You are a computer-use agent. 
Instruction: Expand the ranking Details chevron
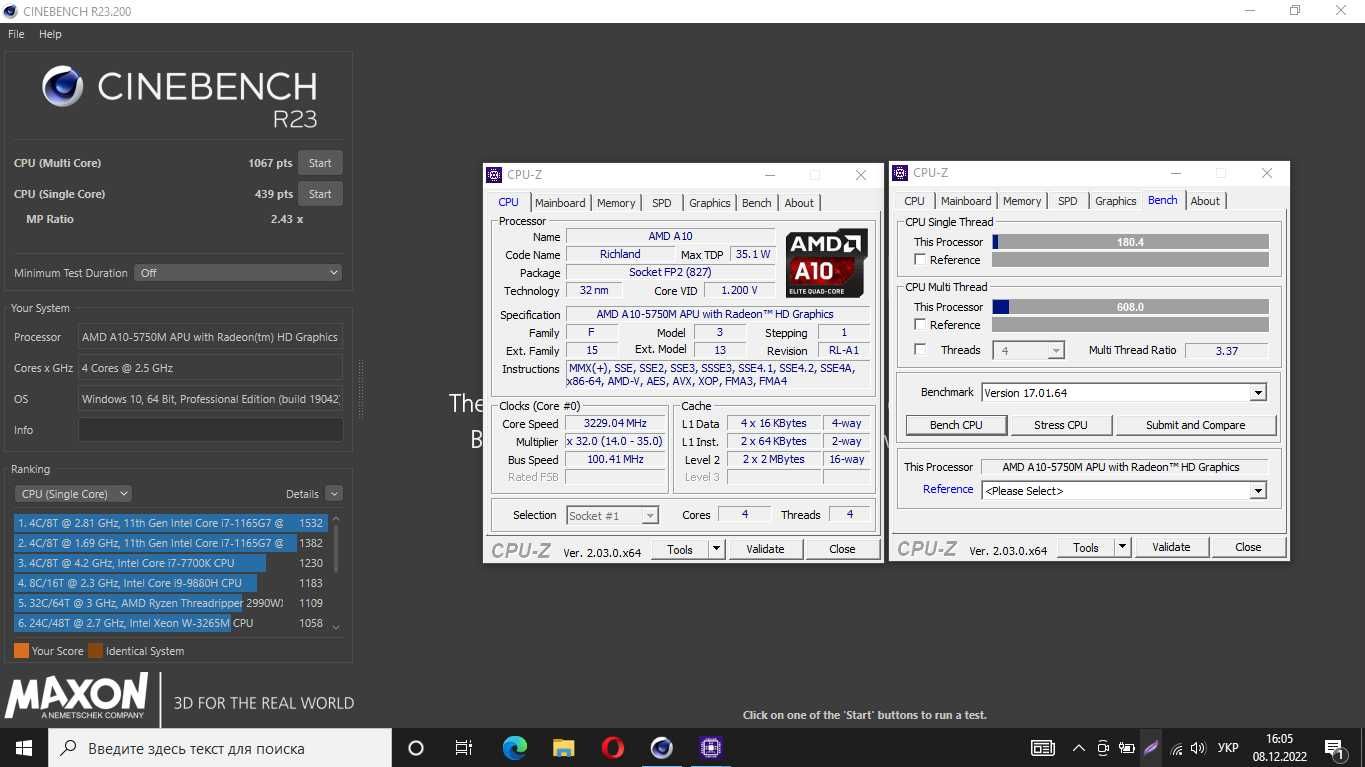coord(334,494)
